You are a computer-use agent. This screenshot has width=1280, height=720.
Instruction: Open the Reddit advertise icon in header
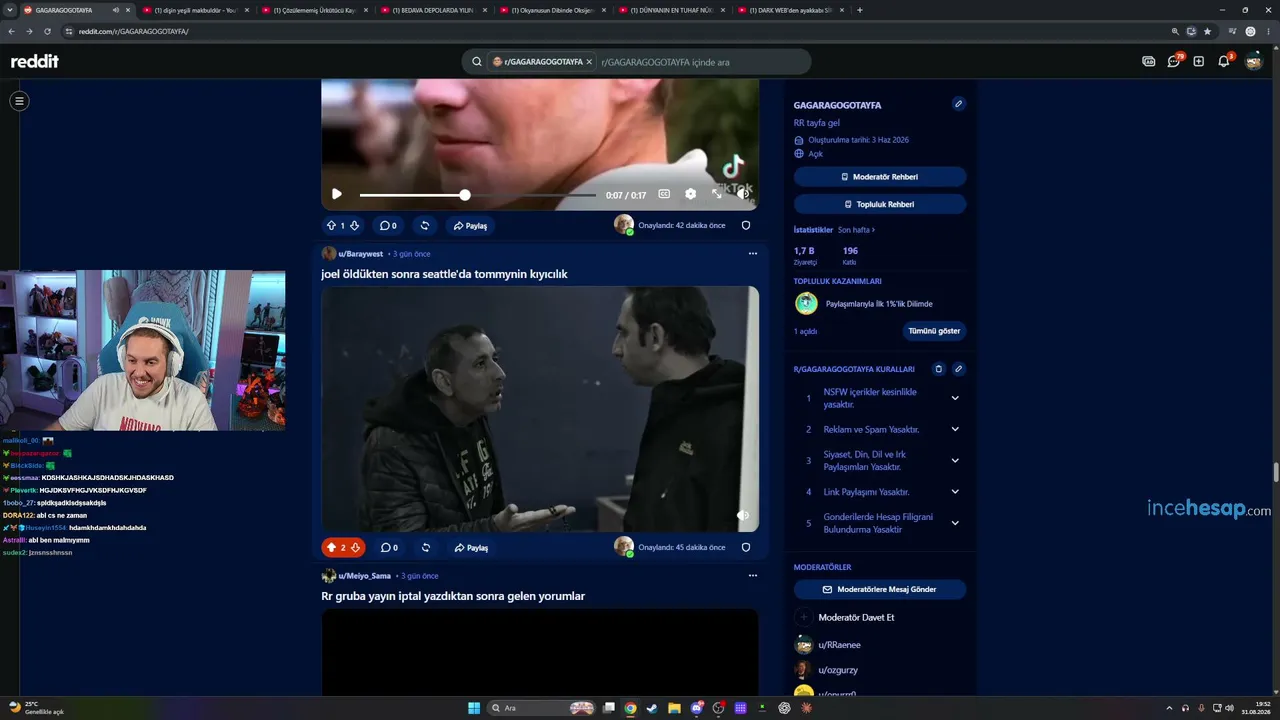click(x=1149, y=61)
